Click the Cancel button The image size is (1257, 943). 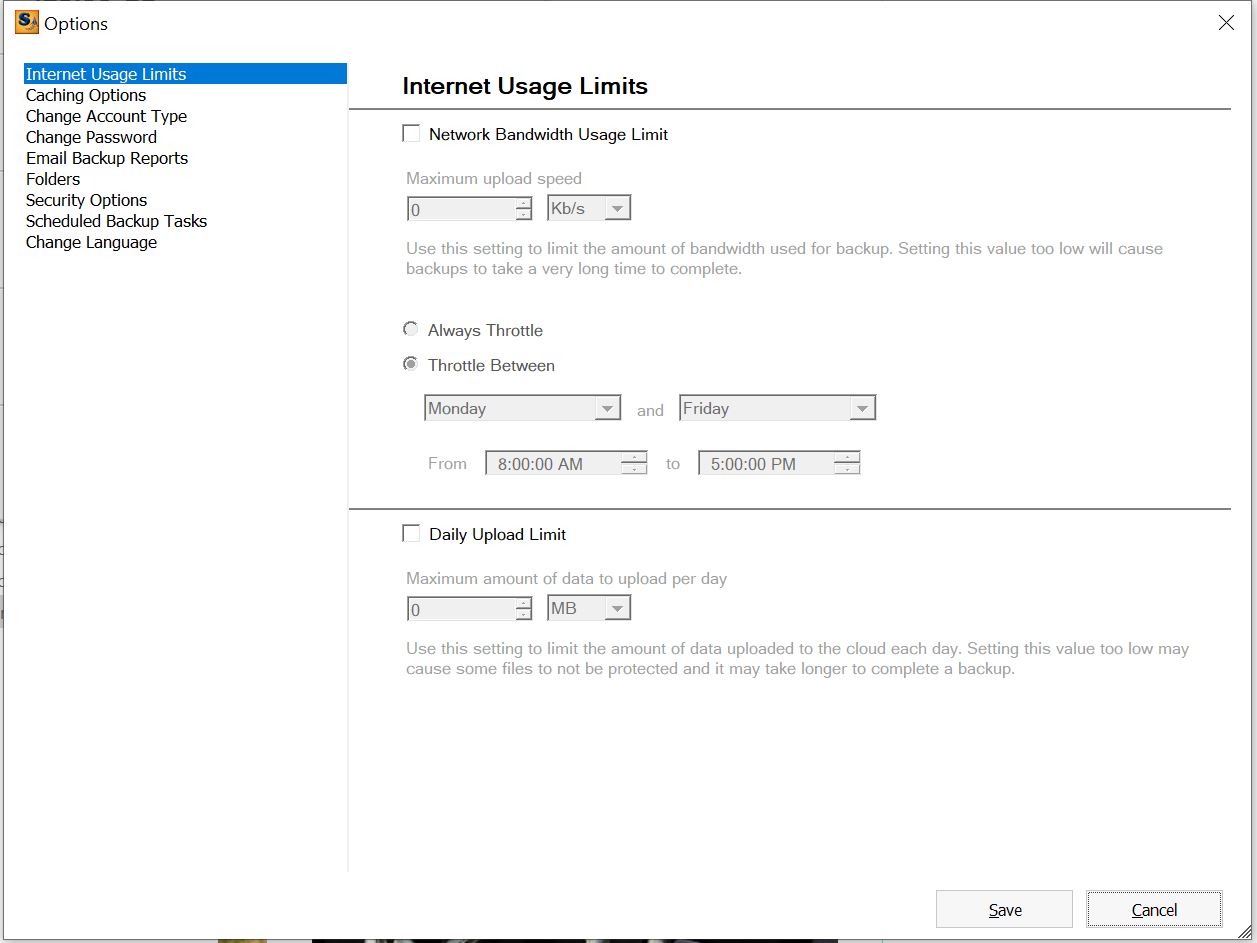tap(1154, 909)
